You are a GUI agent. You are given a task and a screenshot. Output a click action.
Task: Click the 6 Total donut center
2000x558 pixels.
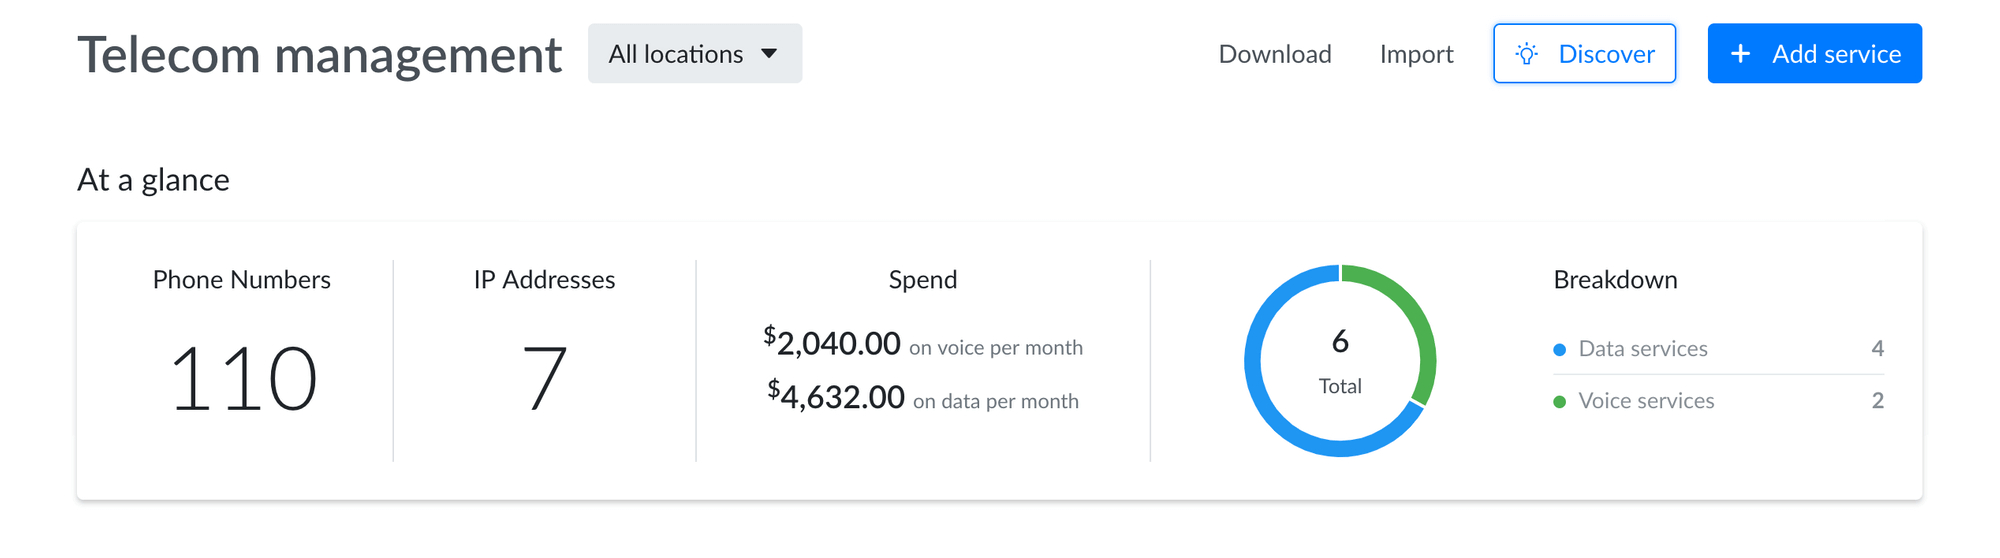(x=1340, y=360)
